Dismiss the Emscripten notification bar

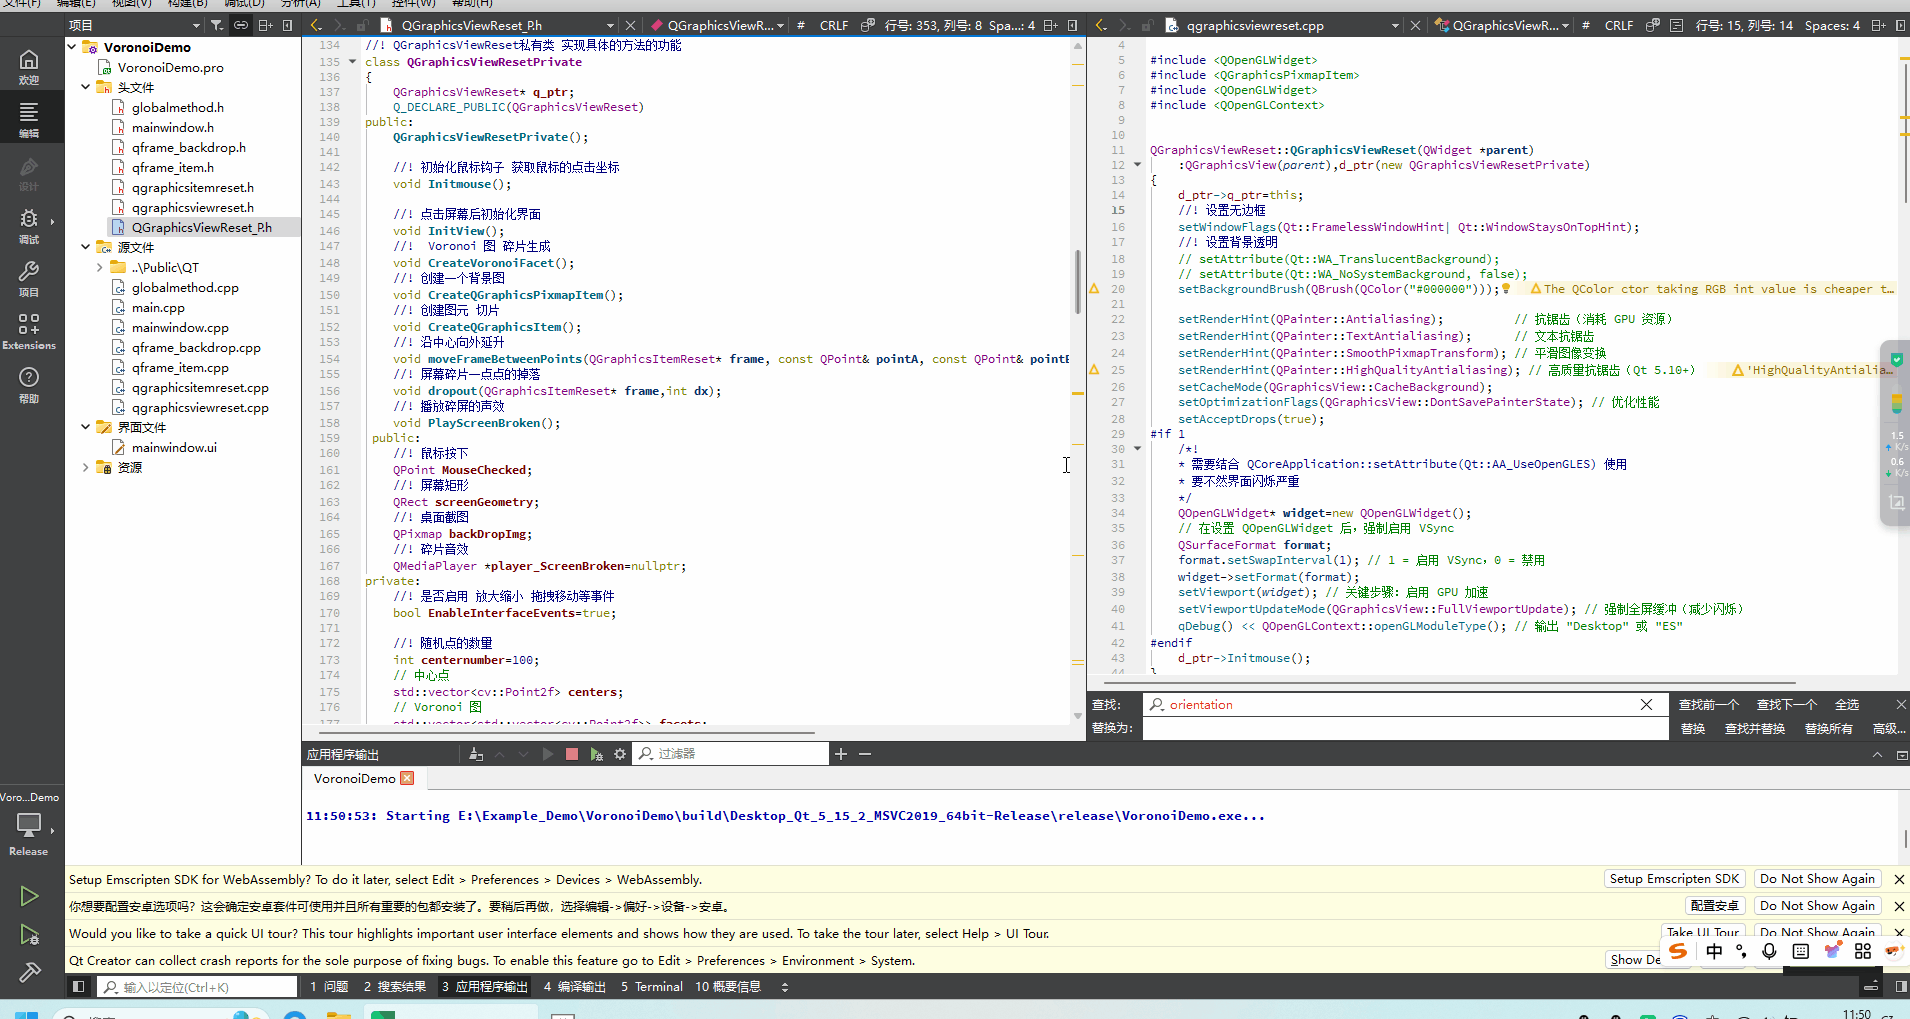point(1899,880)
